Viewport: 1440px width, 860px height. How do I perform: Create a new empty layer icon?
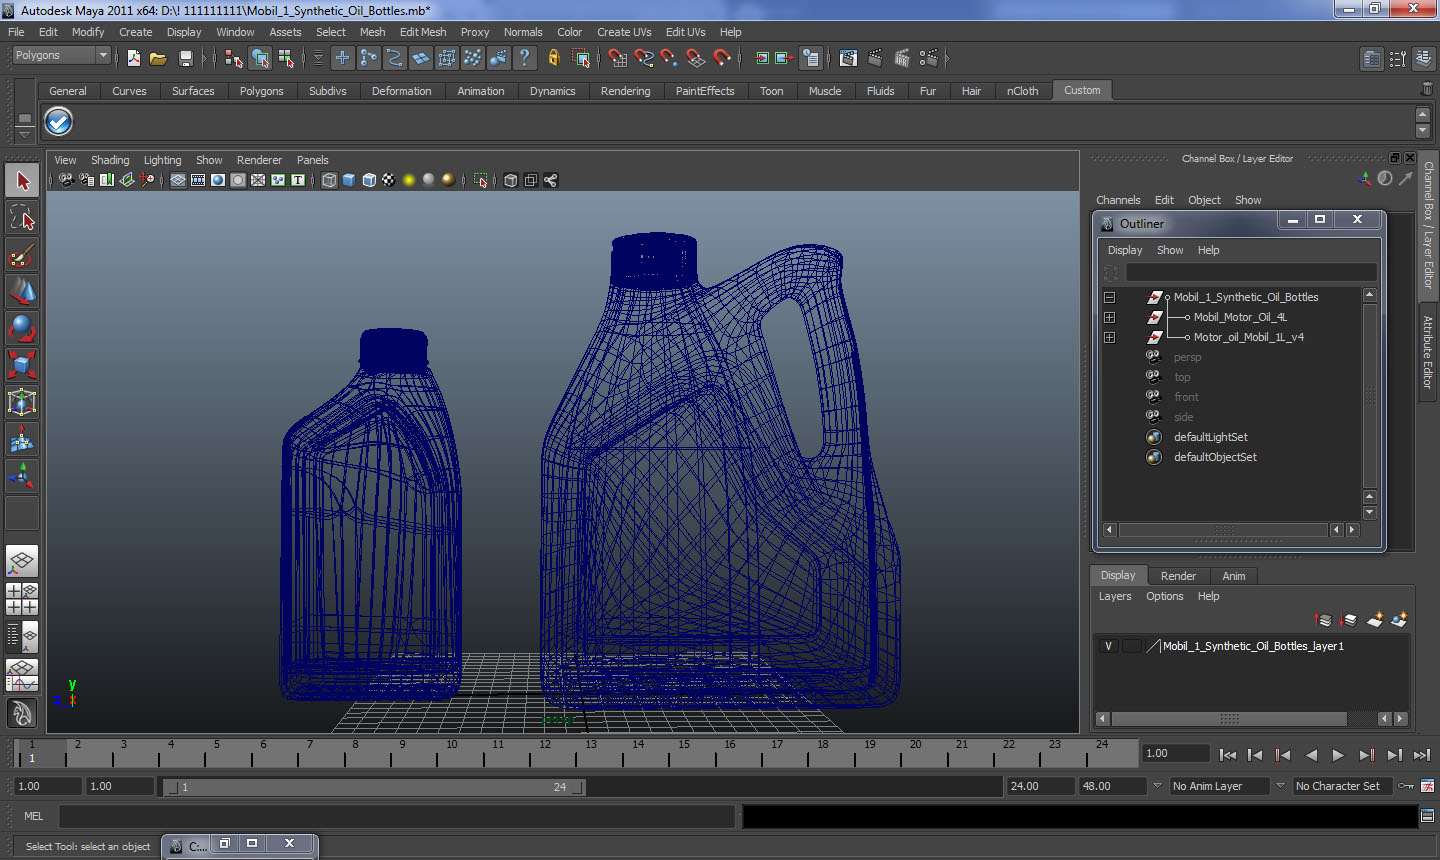click(1375, 620)
